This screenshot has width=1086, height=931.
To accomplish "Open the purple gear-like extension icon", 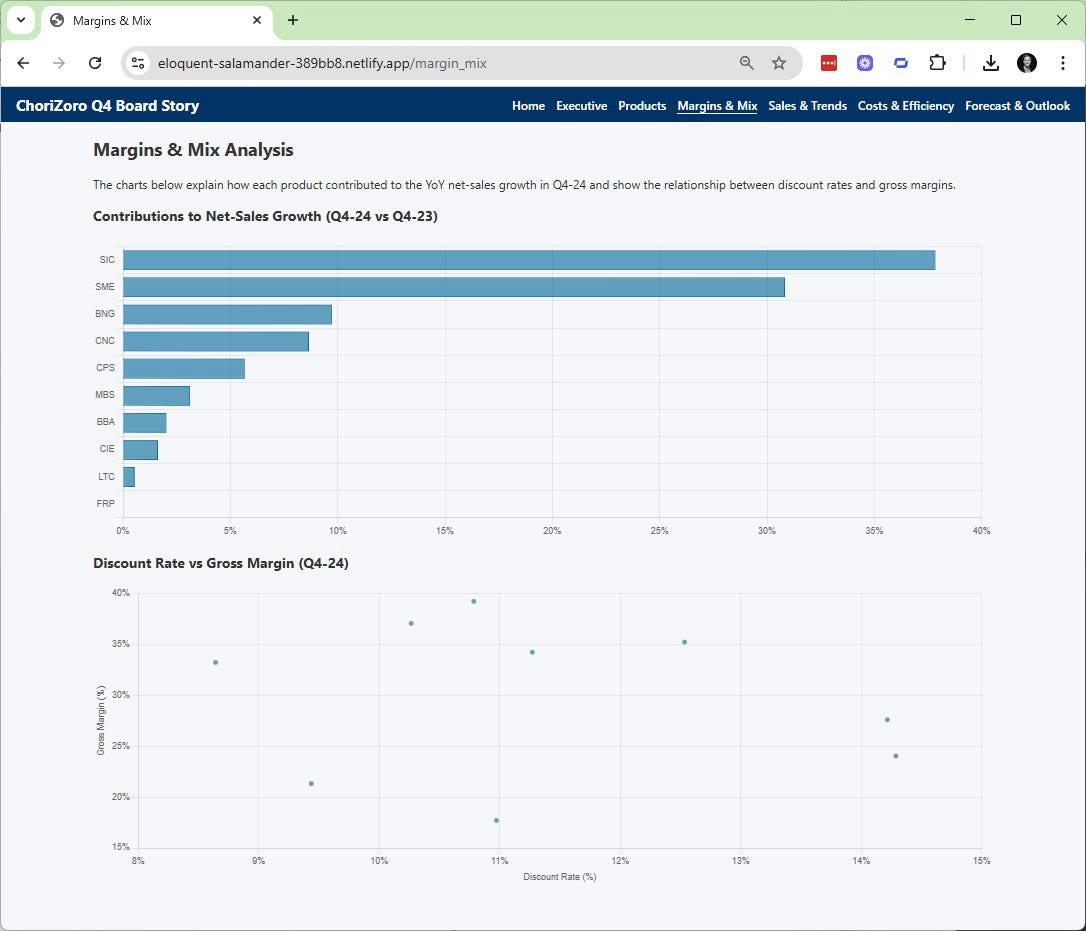I will 864,63.
